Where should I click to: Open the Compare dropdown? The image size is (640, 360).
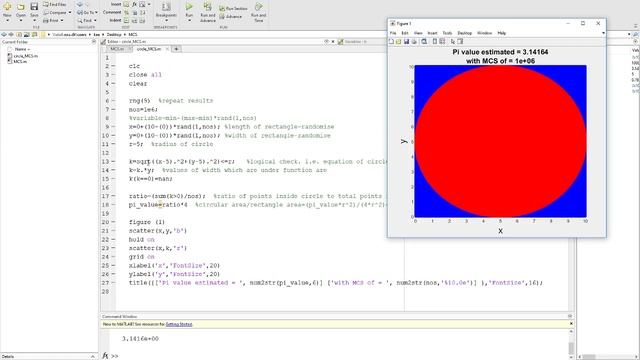tap(58, 13)
